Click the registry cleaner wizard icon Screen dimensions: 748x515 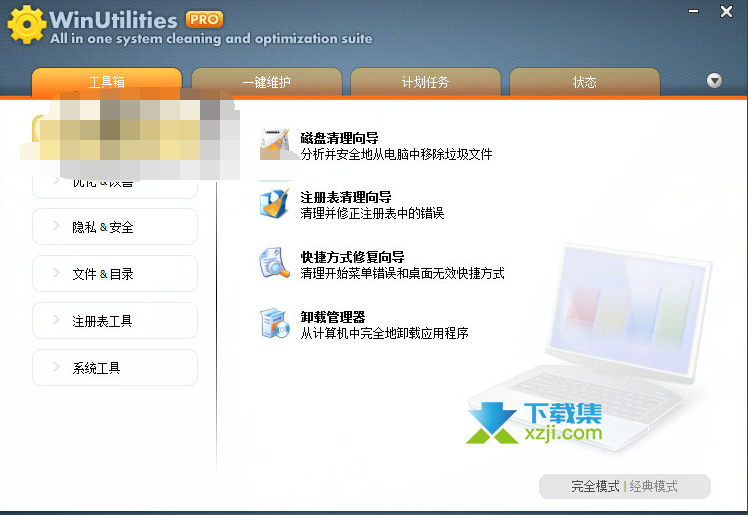[275, 204]
